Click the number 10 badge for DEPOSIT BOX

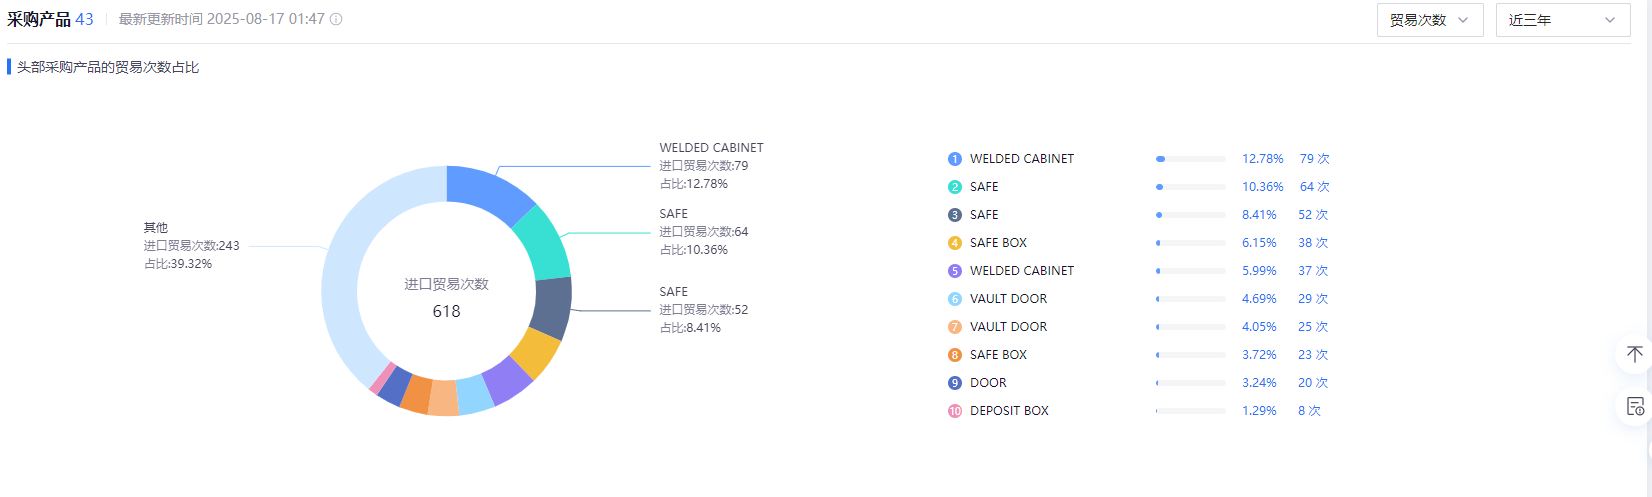[x=954, y=411]
